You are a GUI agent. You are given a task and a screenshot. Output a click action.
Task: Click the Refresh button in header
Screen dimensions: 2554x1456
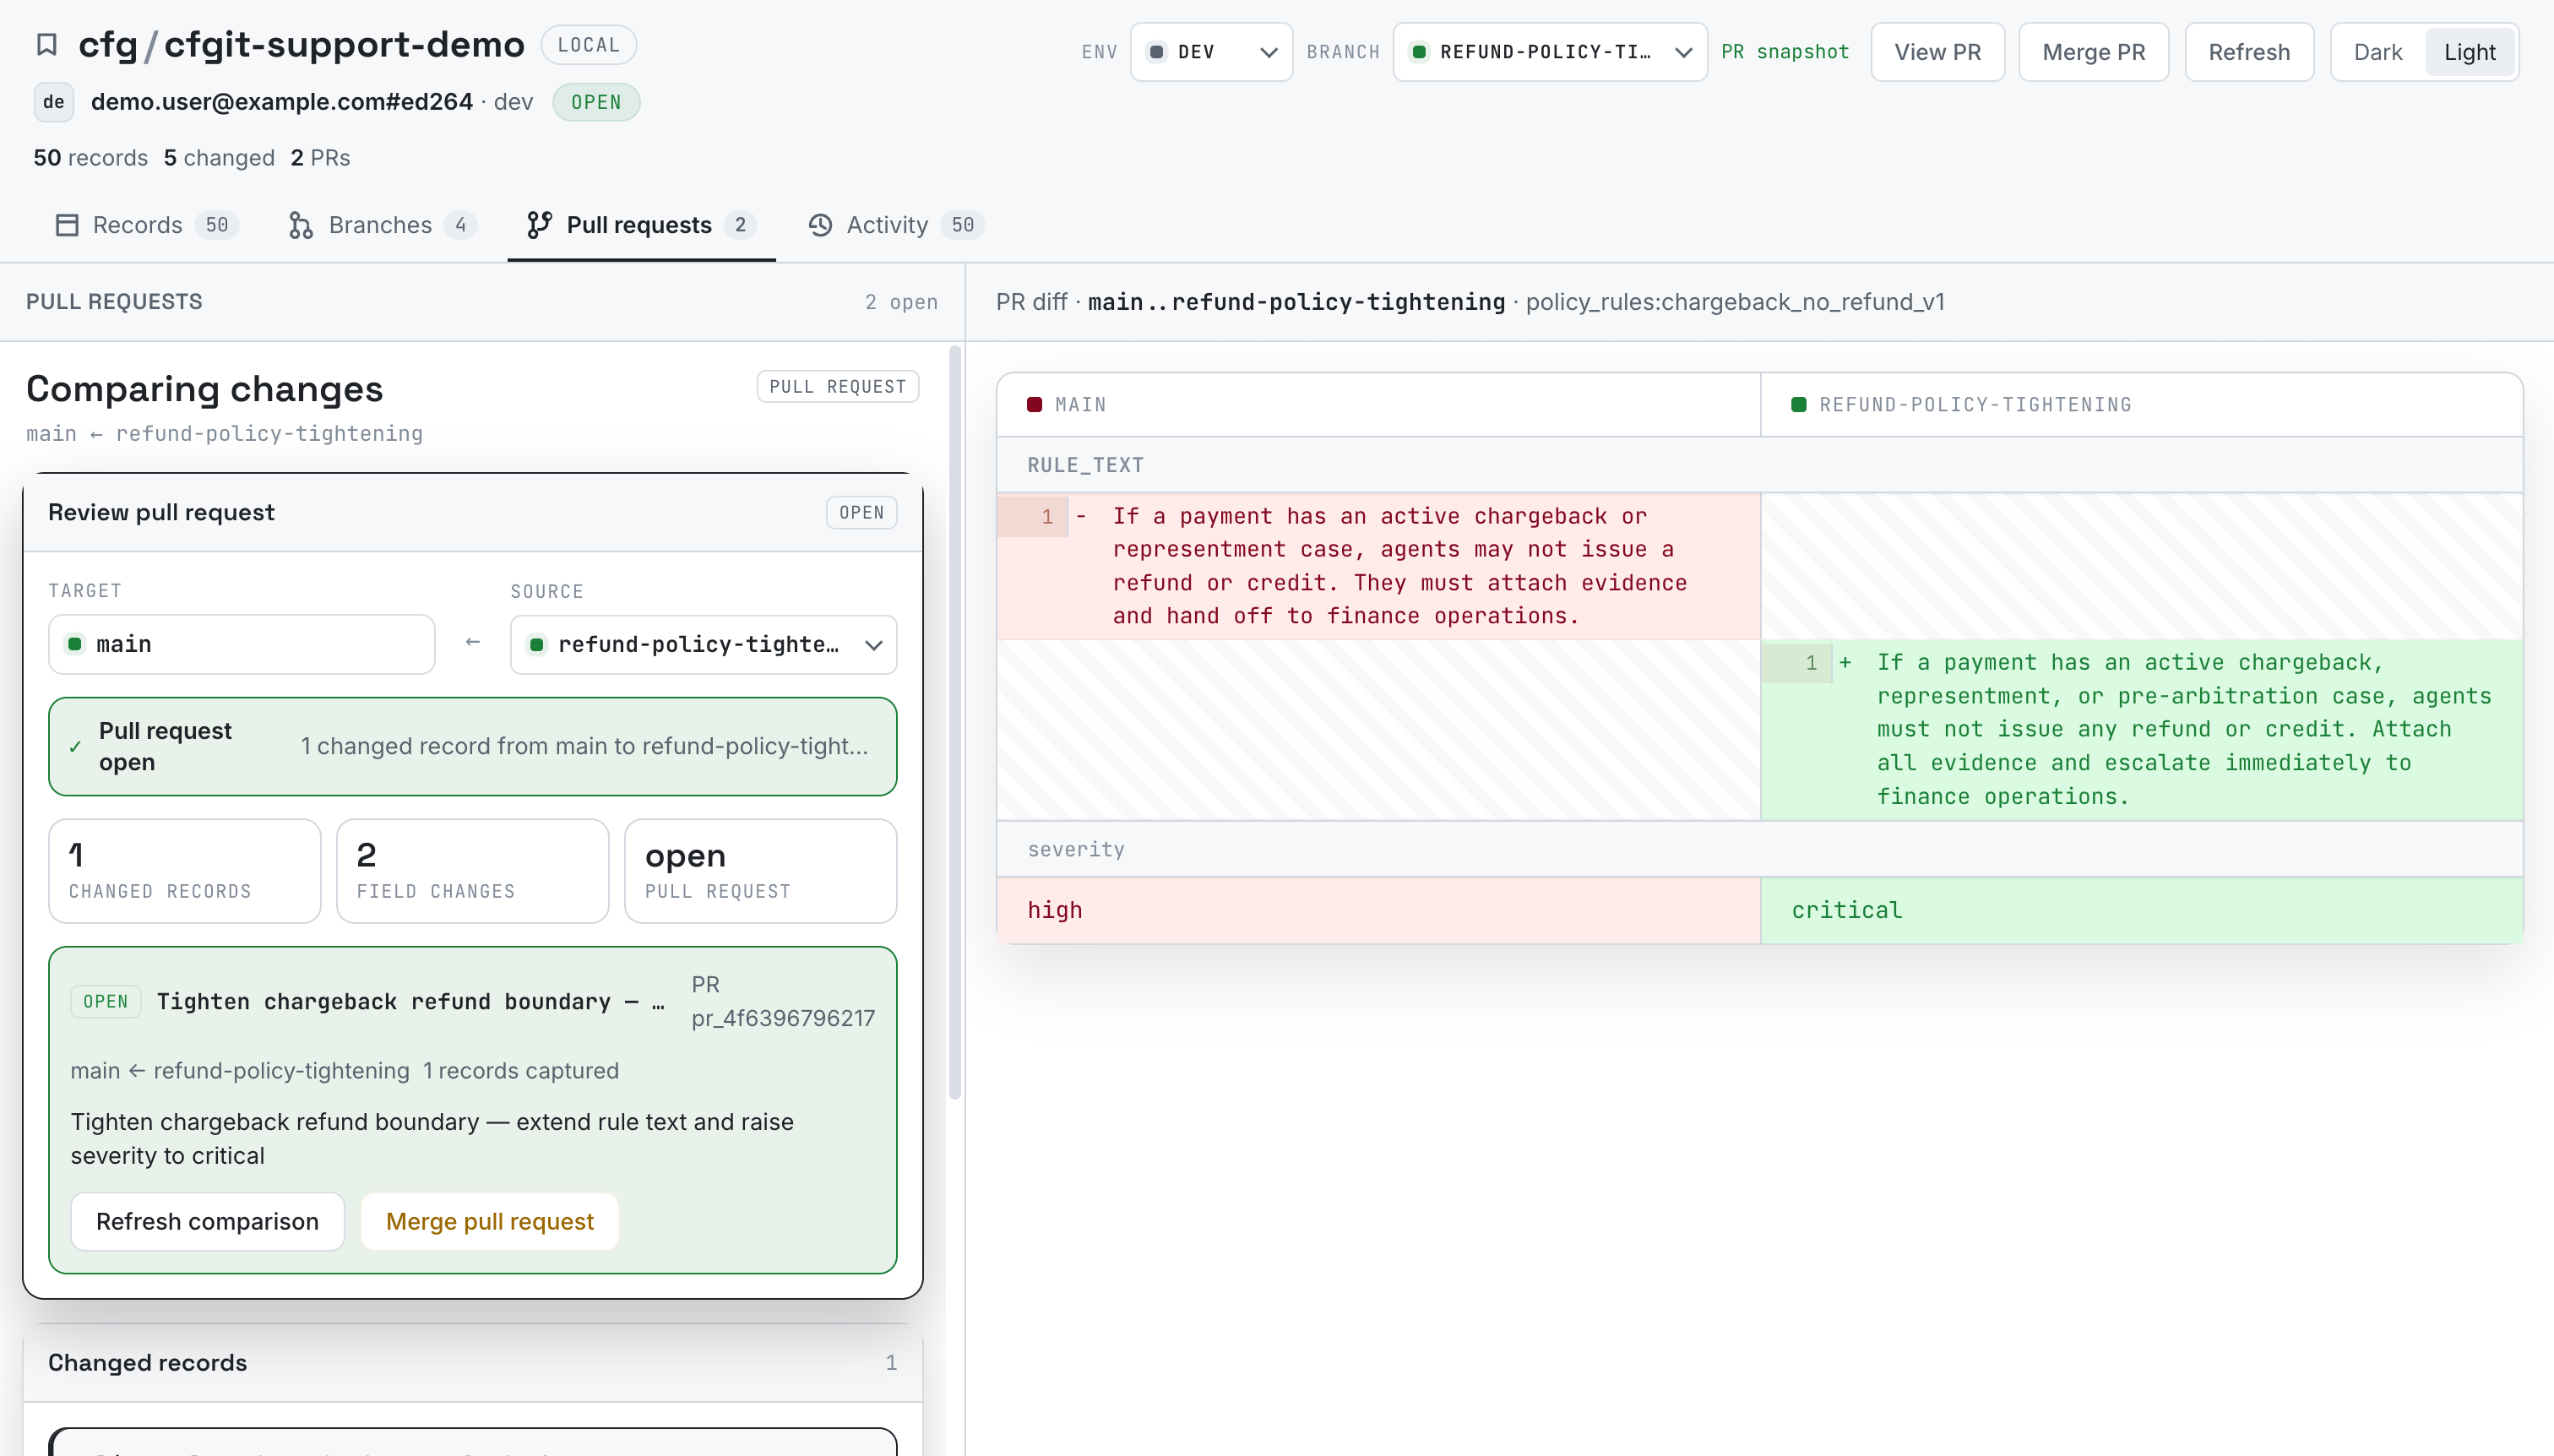pyautogui.click(x=2249, y=52)
